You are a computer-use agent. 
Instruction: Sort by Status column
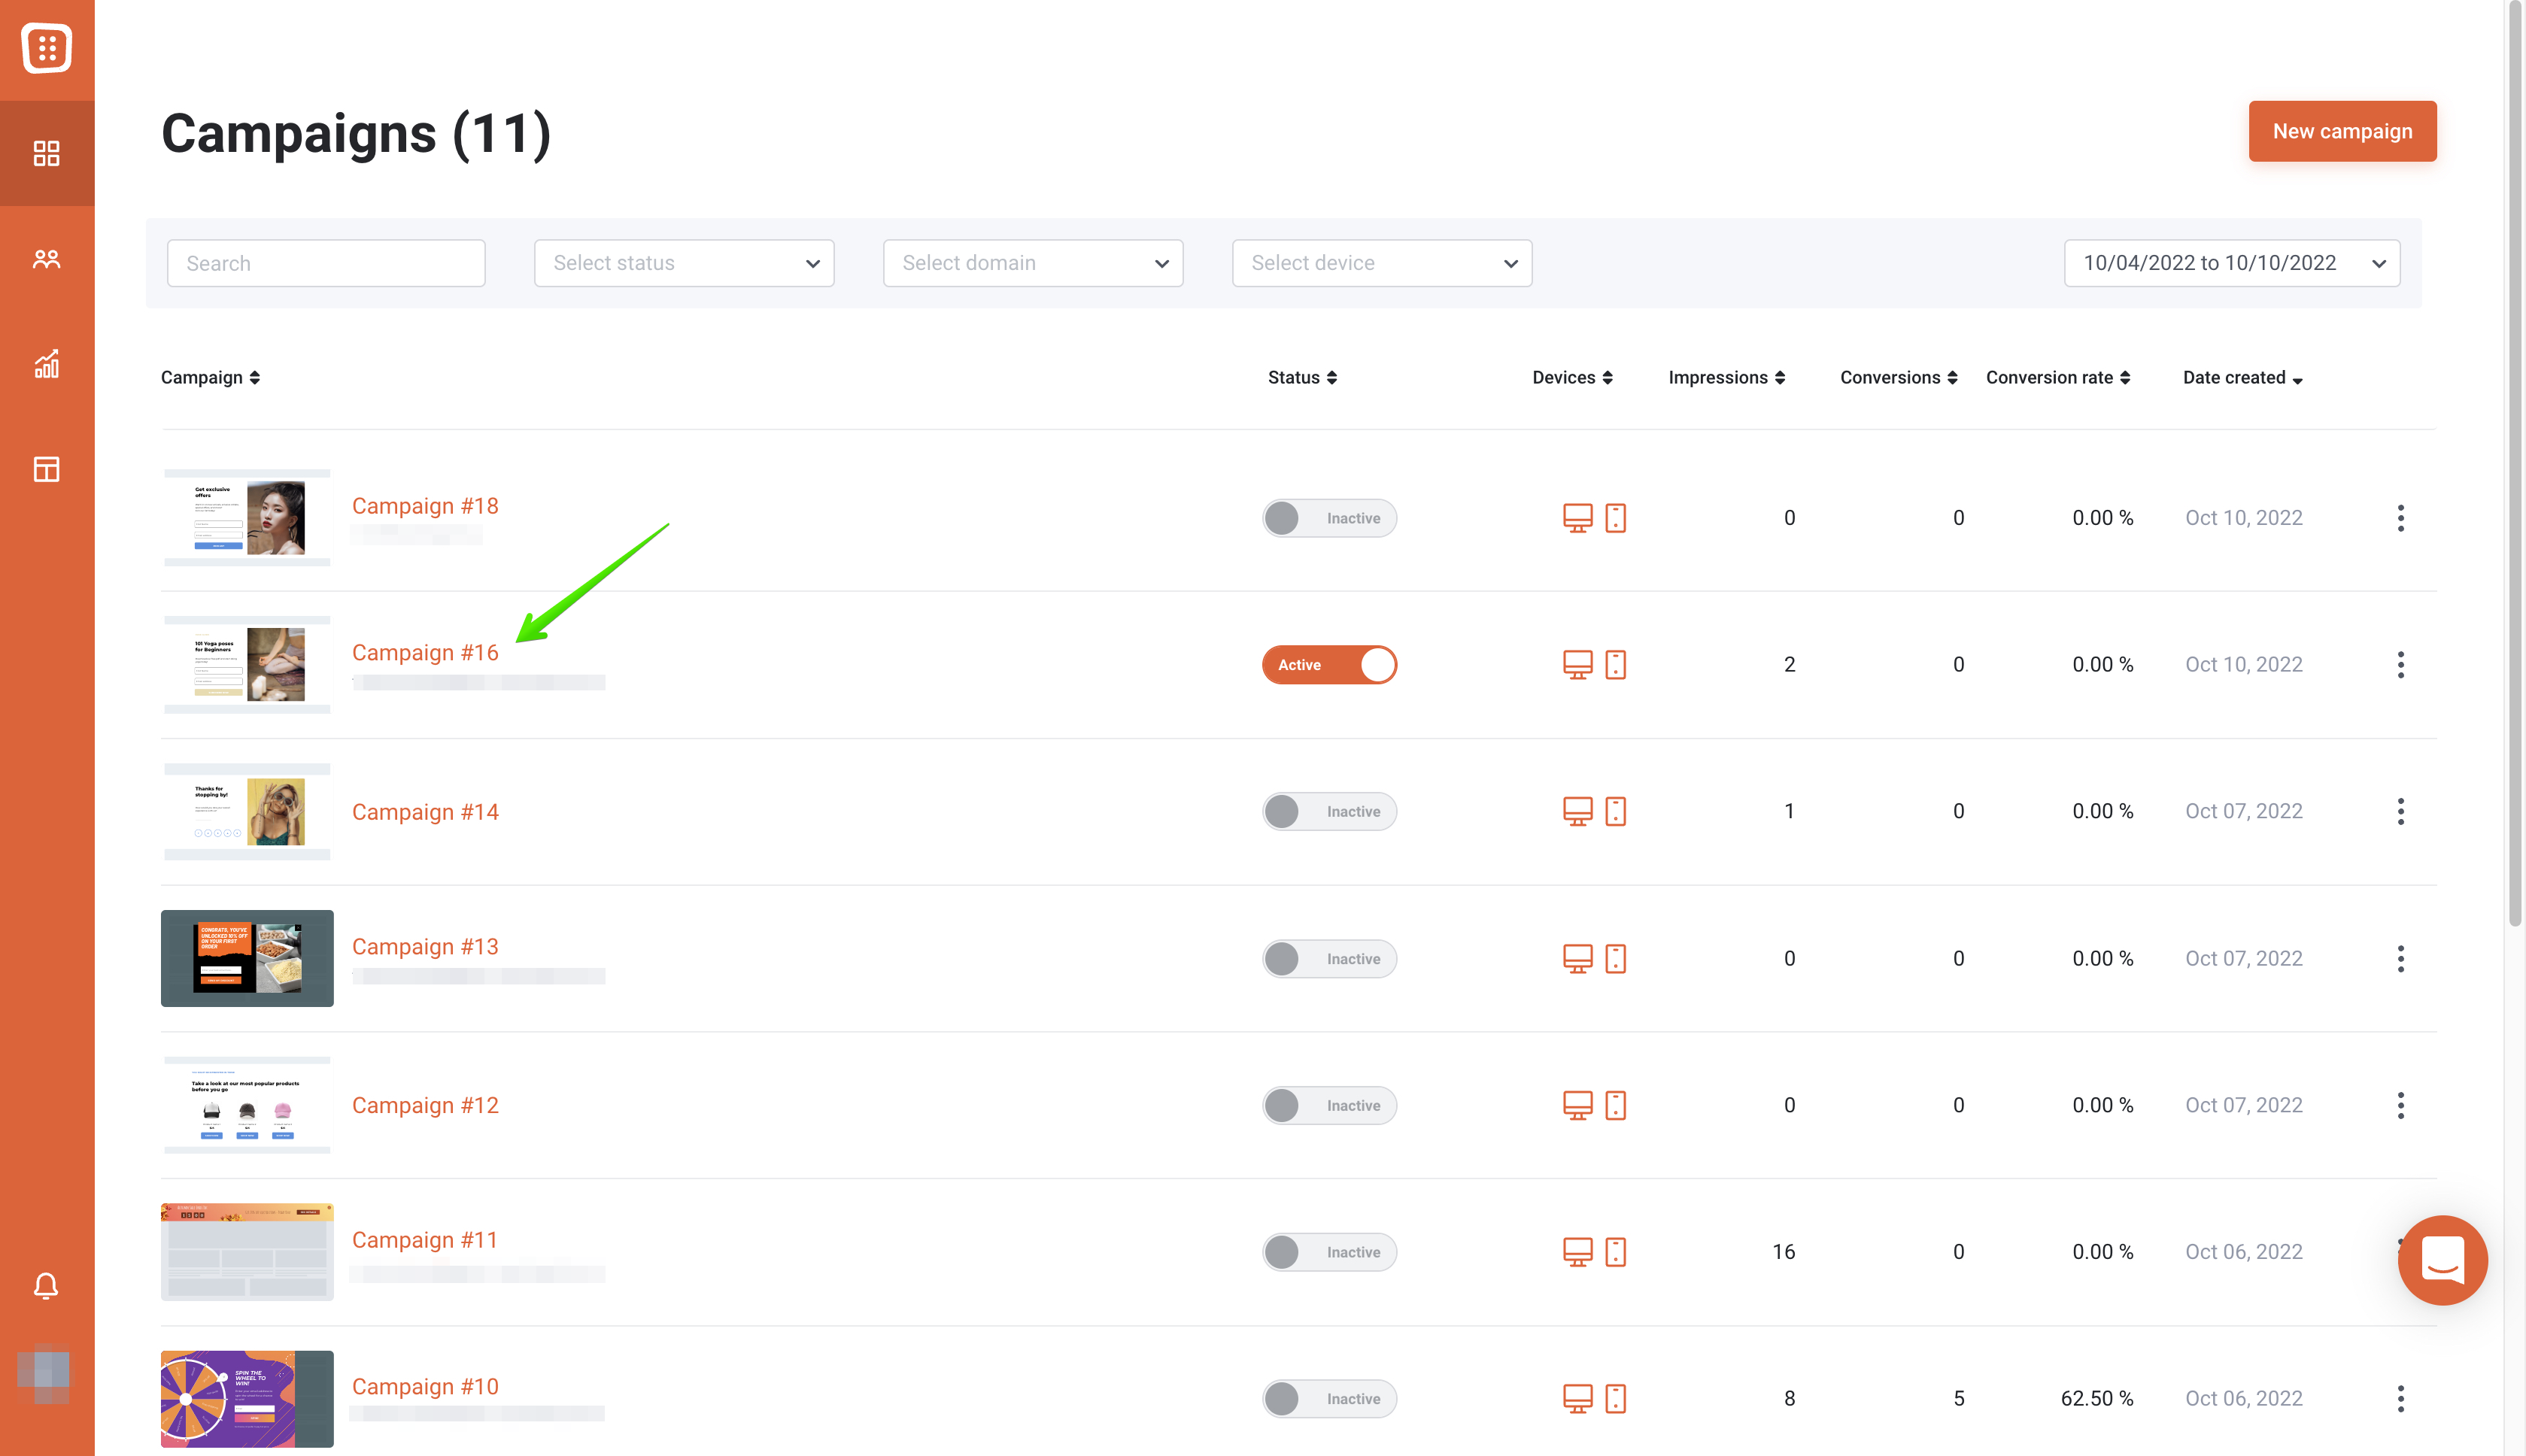pyautogui.click(x=1302, y=377)
